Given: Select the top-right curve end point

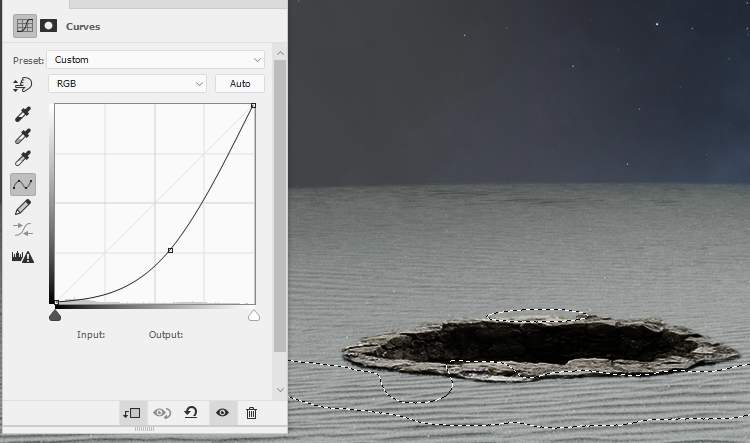Looking at the screenshot, I should (253, 105).
